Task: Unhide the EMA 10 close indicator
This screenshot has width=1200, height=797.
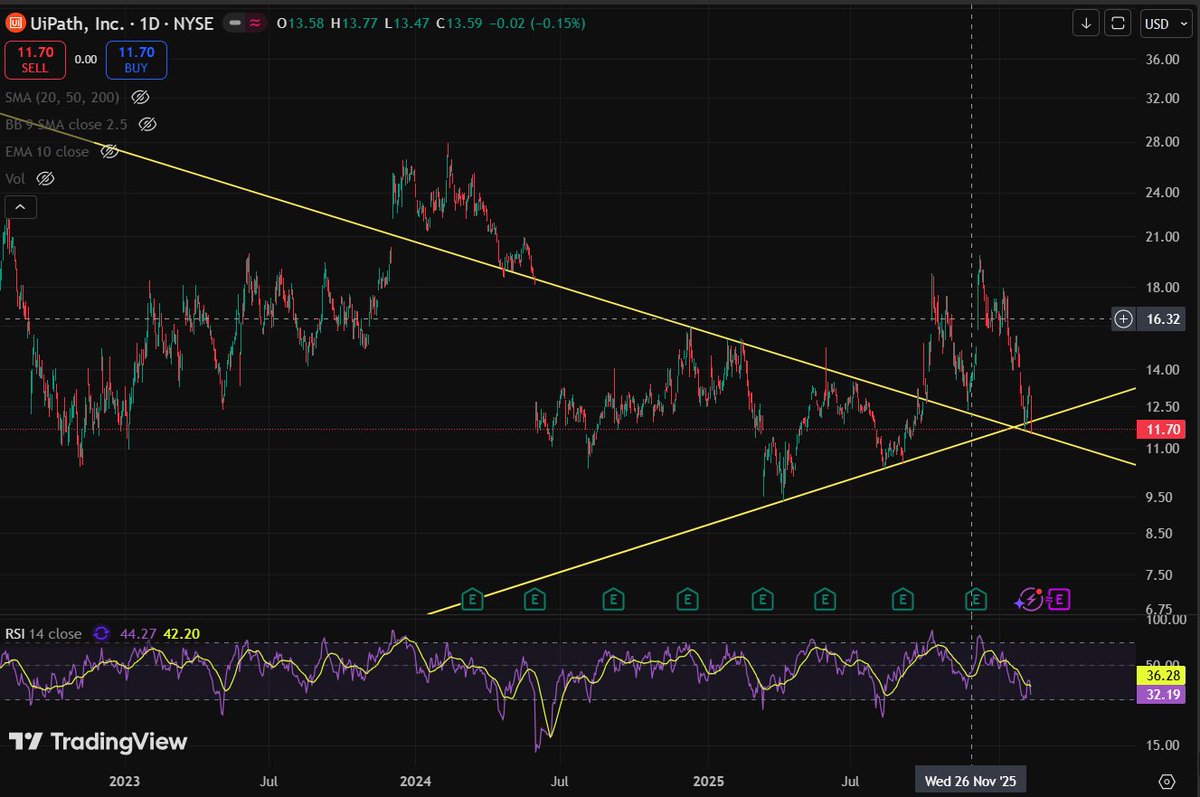Action: [x=109, y=152]
